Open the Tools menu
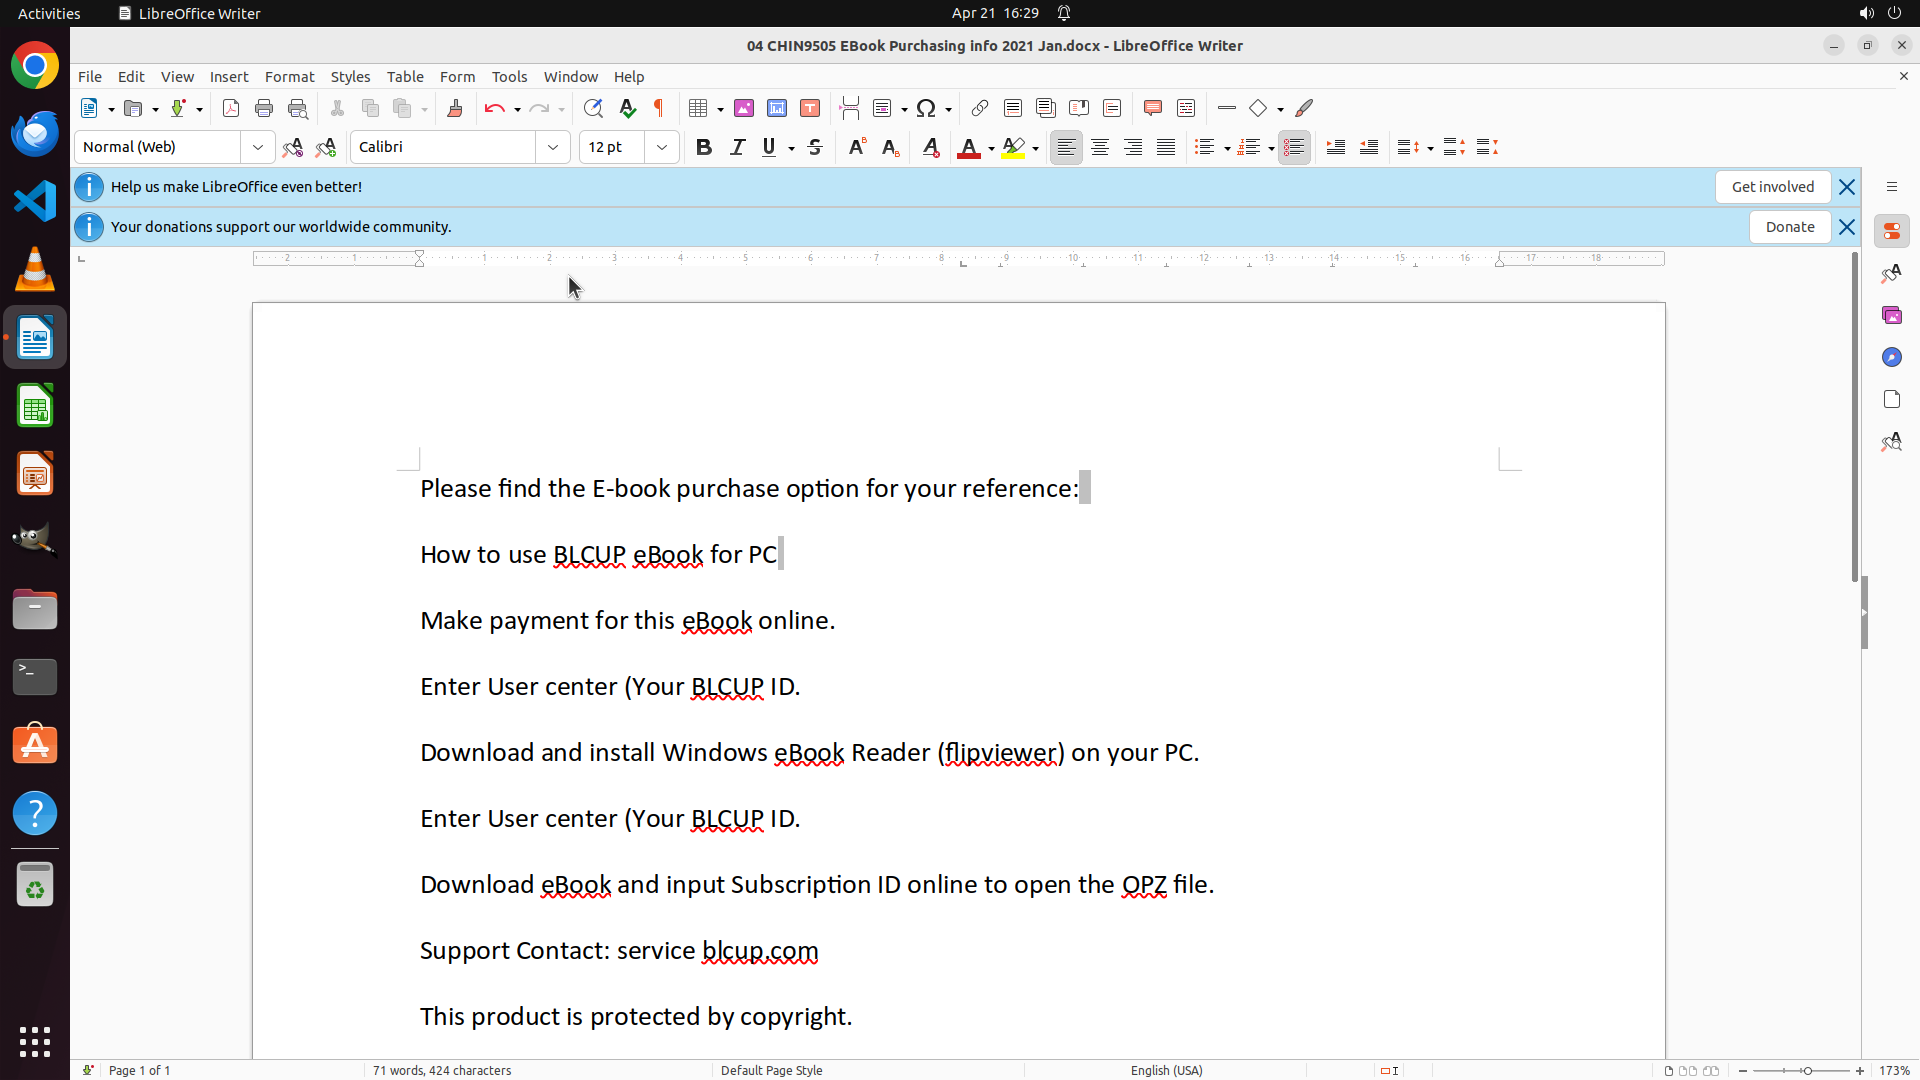1920x1080 pixels. point(509,76)
